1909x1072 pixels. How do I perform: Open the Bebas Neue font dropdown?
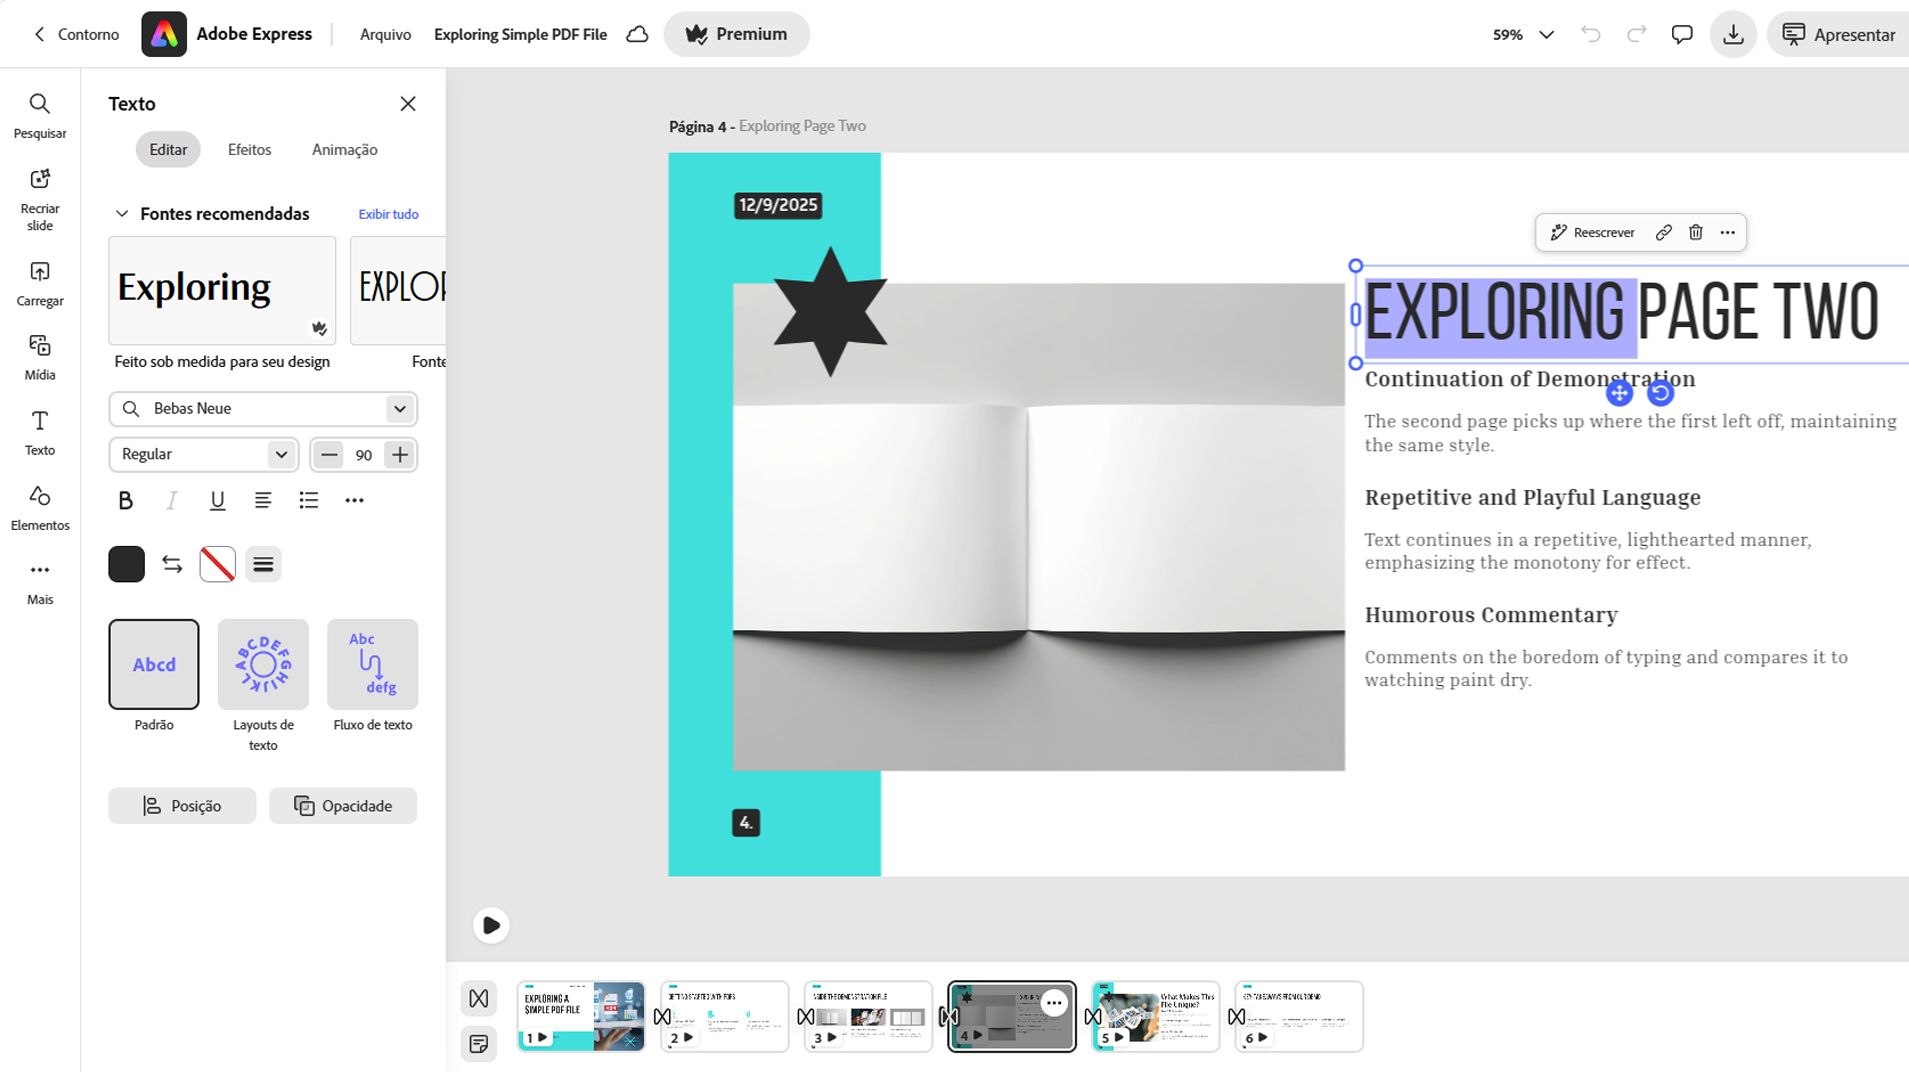click(x=263, y=408)
